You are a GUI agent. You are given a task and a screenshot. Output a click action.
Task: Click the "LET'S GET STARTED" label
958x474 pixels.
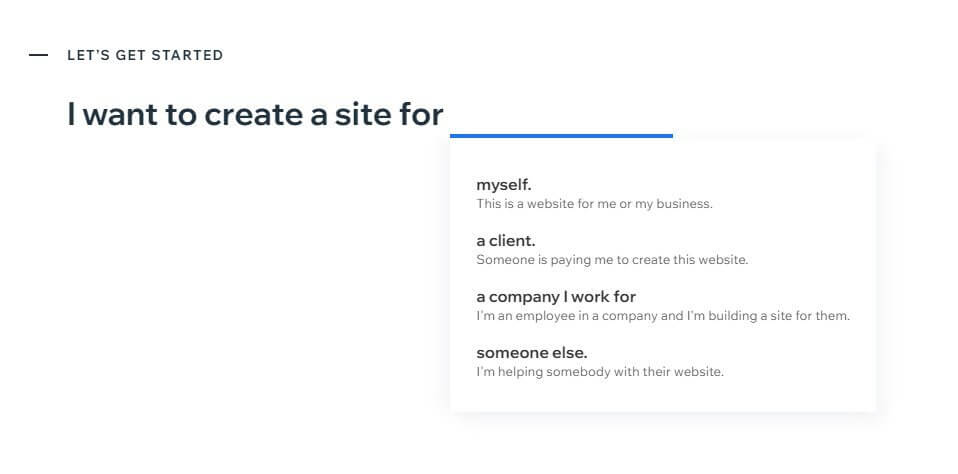(145, 55)
